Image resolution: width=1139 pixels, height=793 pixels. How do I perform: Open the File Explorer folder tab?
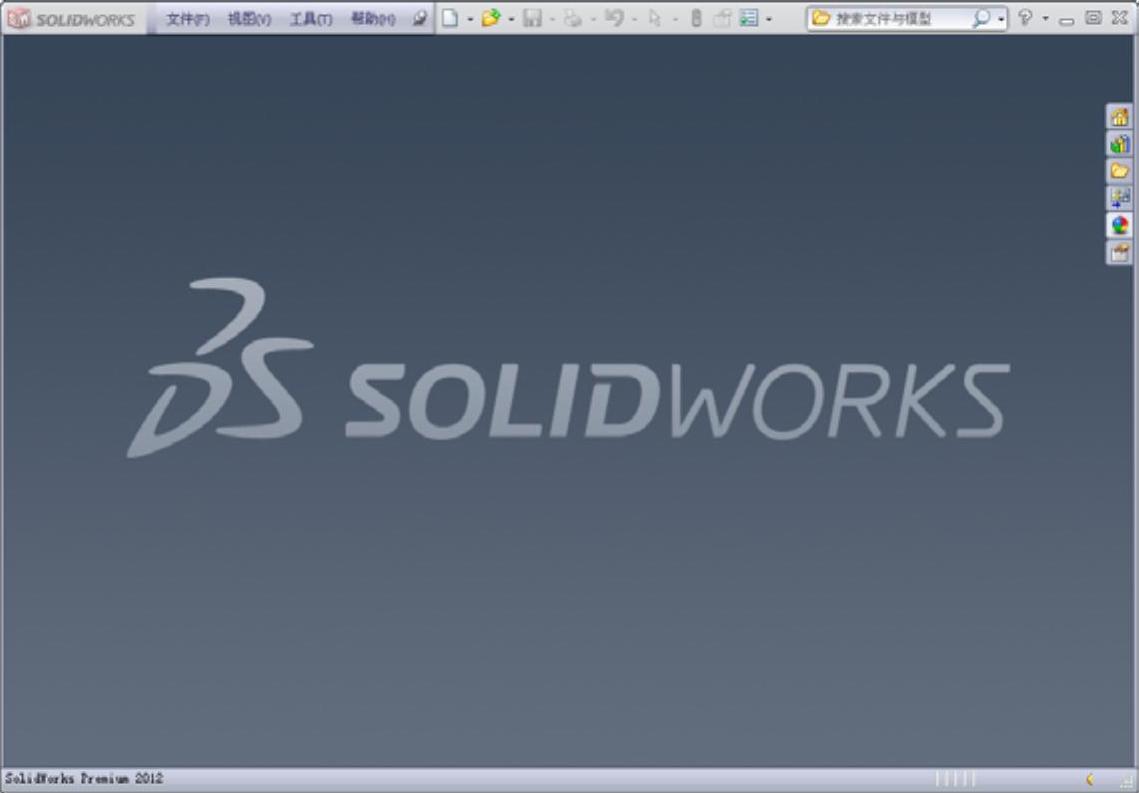[1119, 171]
